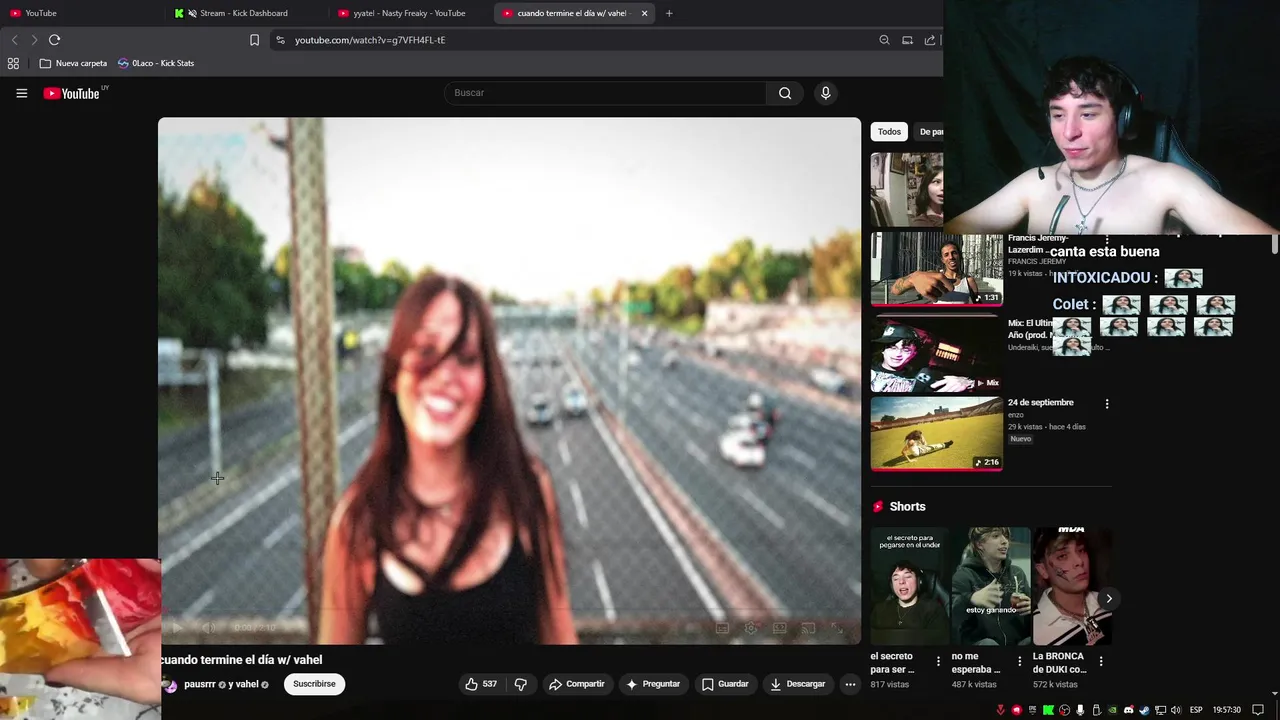Click the Suscribirse button
This screenshot has height=720, width=1280.
point(314,684)
